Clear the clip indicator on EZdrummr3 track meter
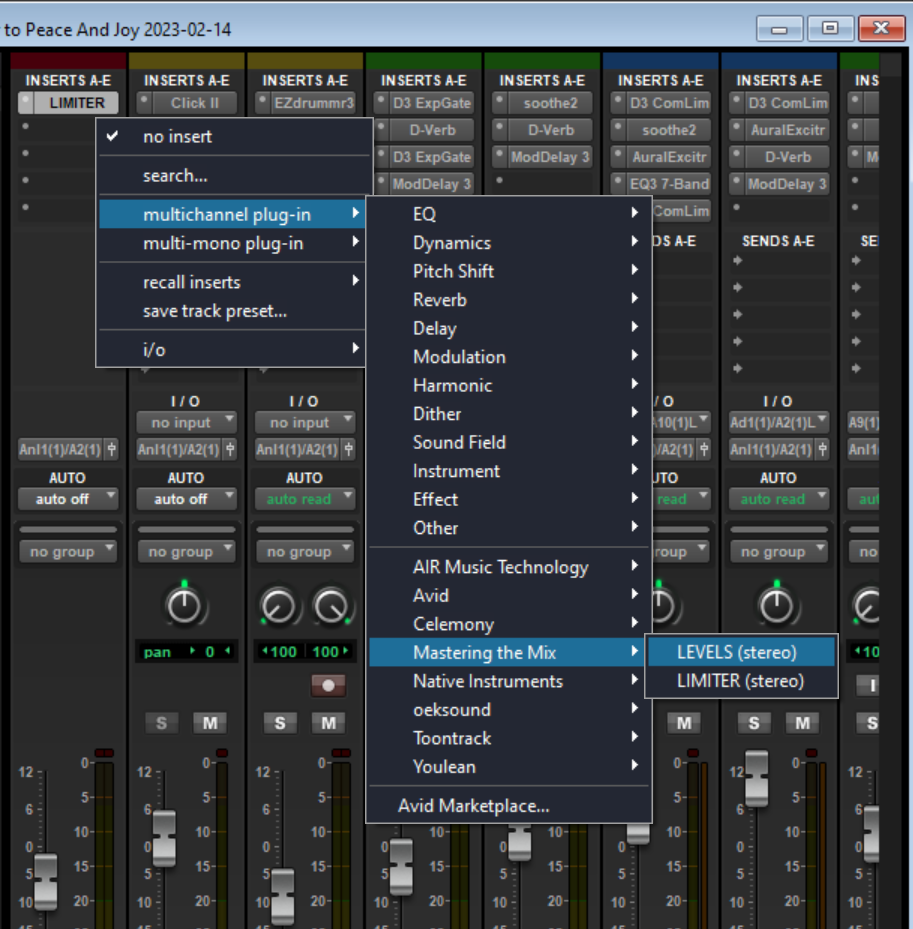Screen dimensions: 913x929 (341, 753)
